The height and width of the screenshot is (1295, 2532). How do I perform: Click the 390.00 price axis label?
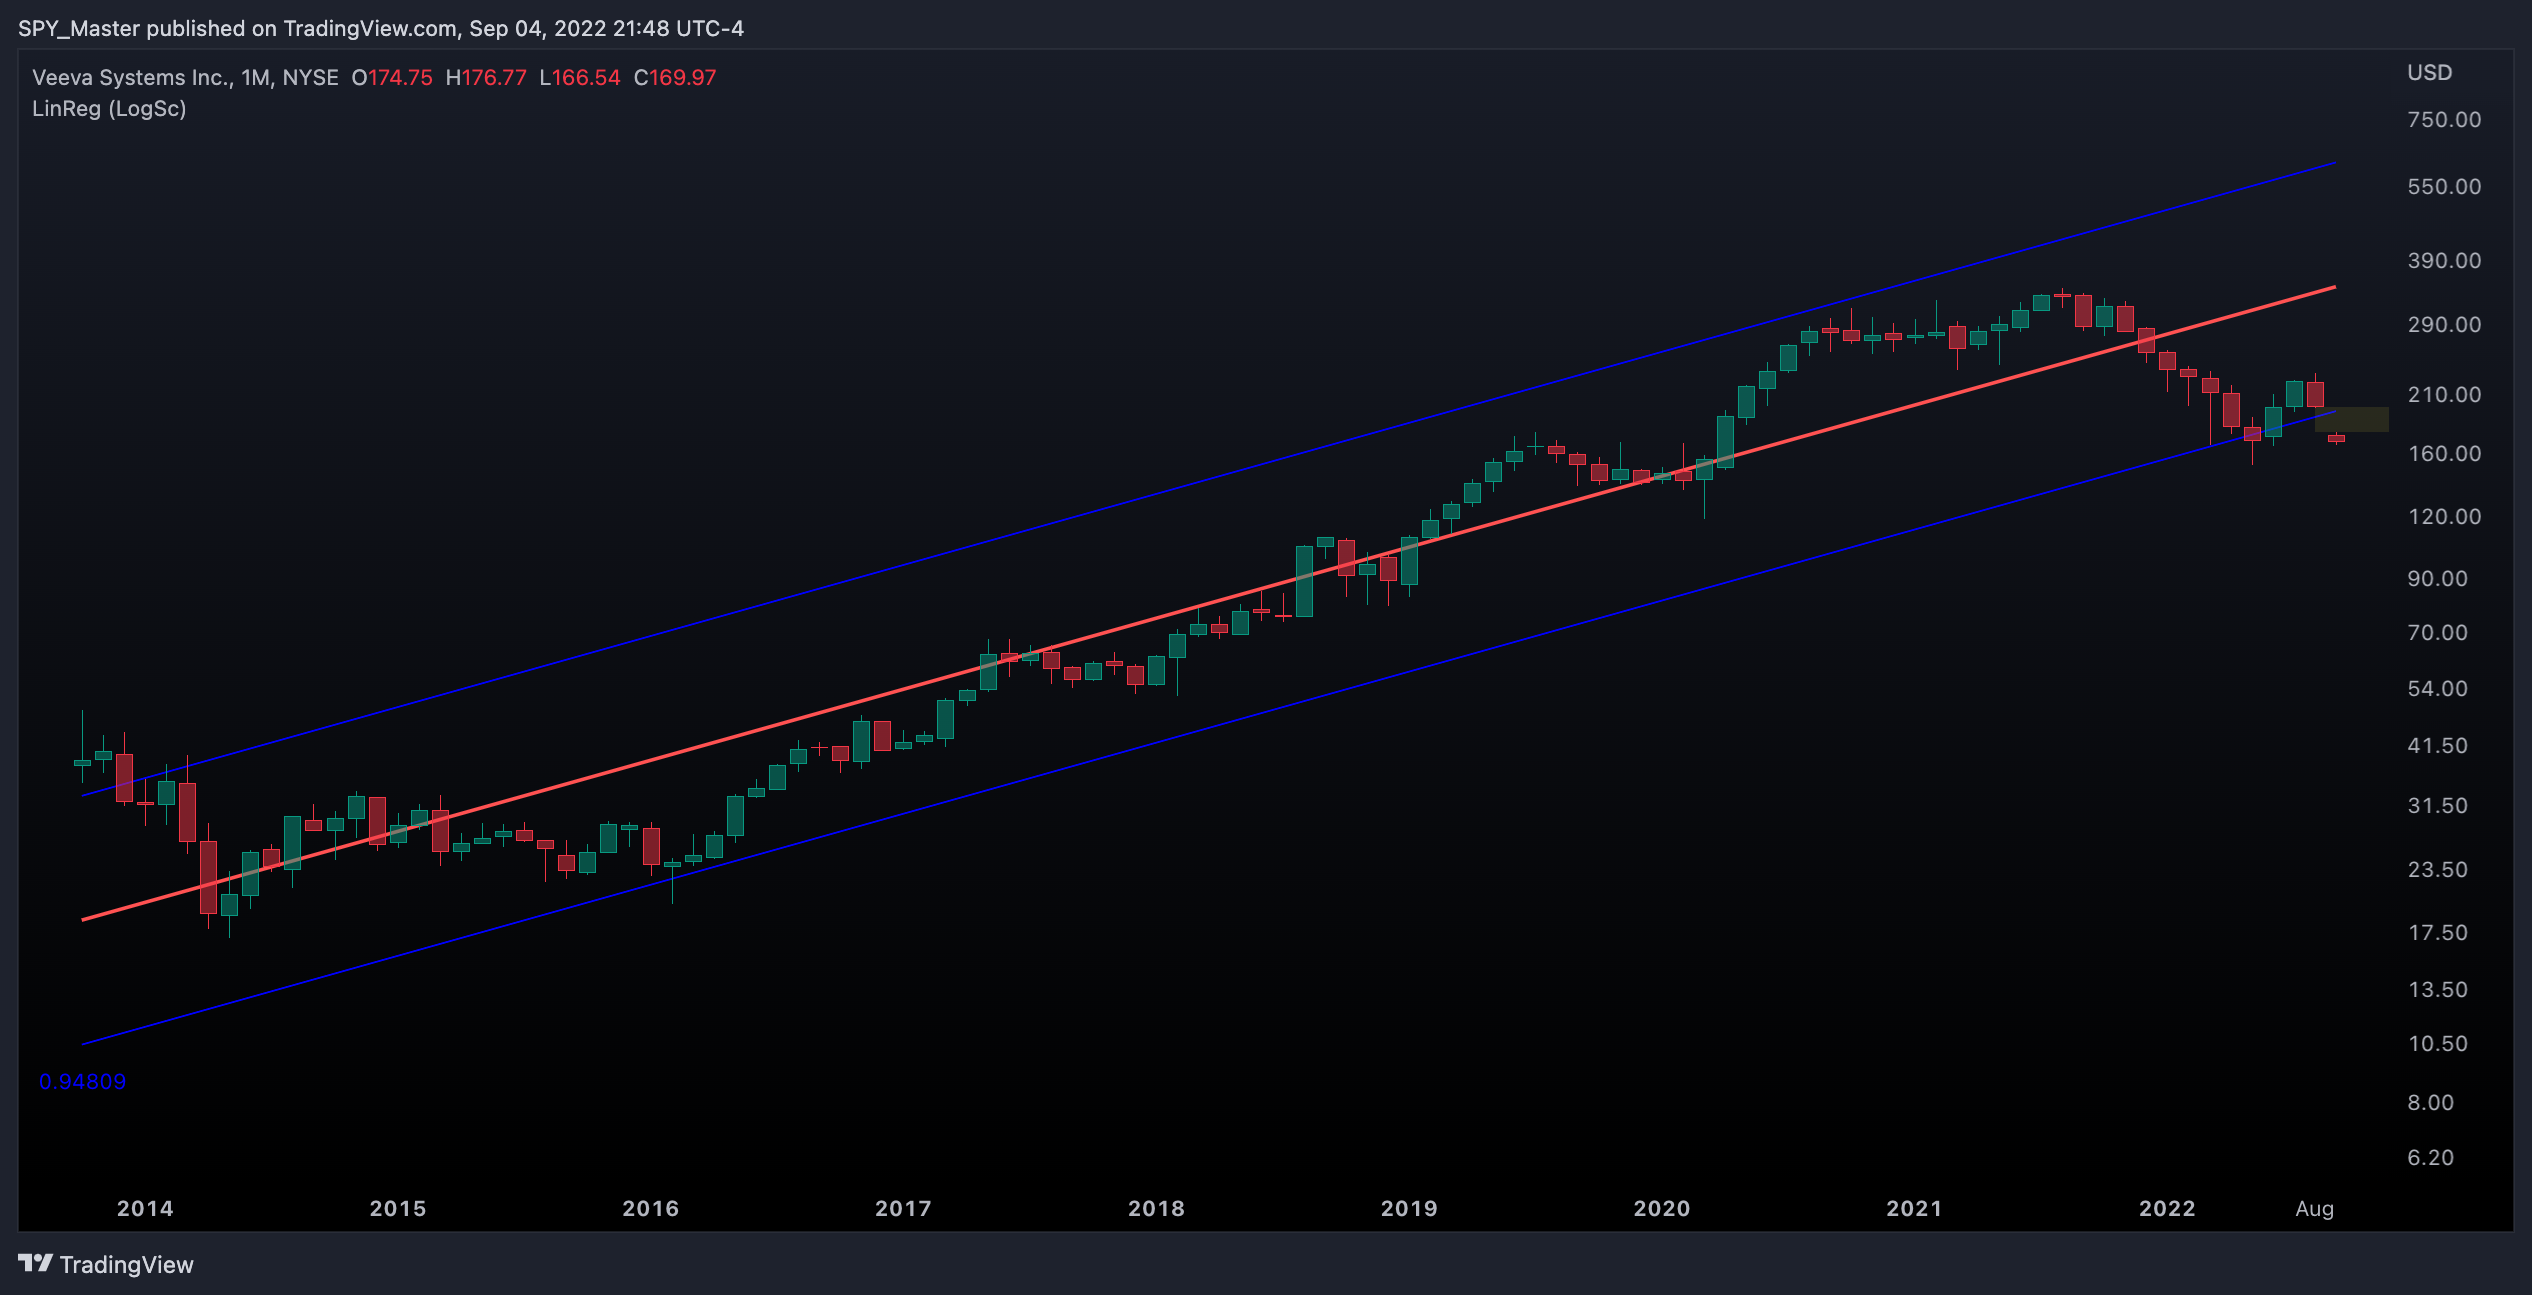tap(2444, 261)
